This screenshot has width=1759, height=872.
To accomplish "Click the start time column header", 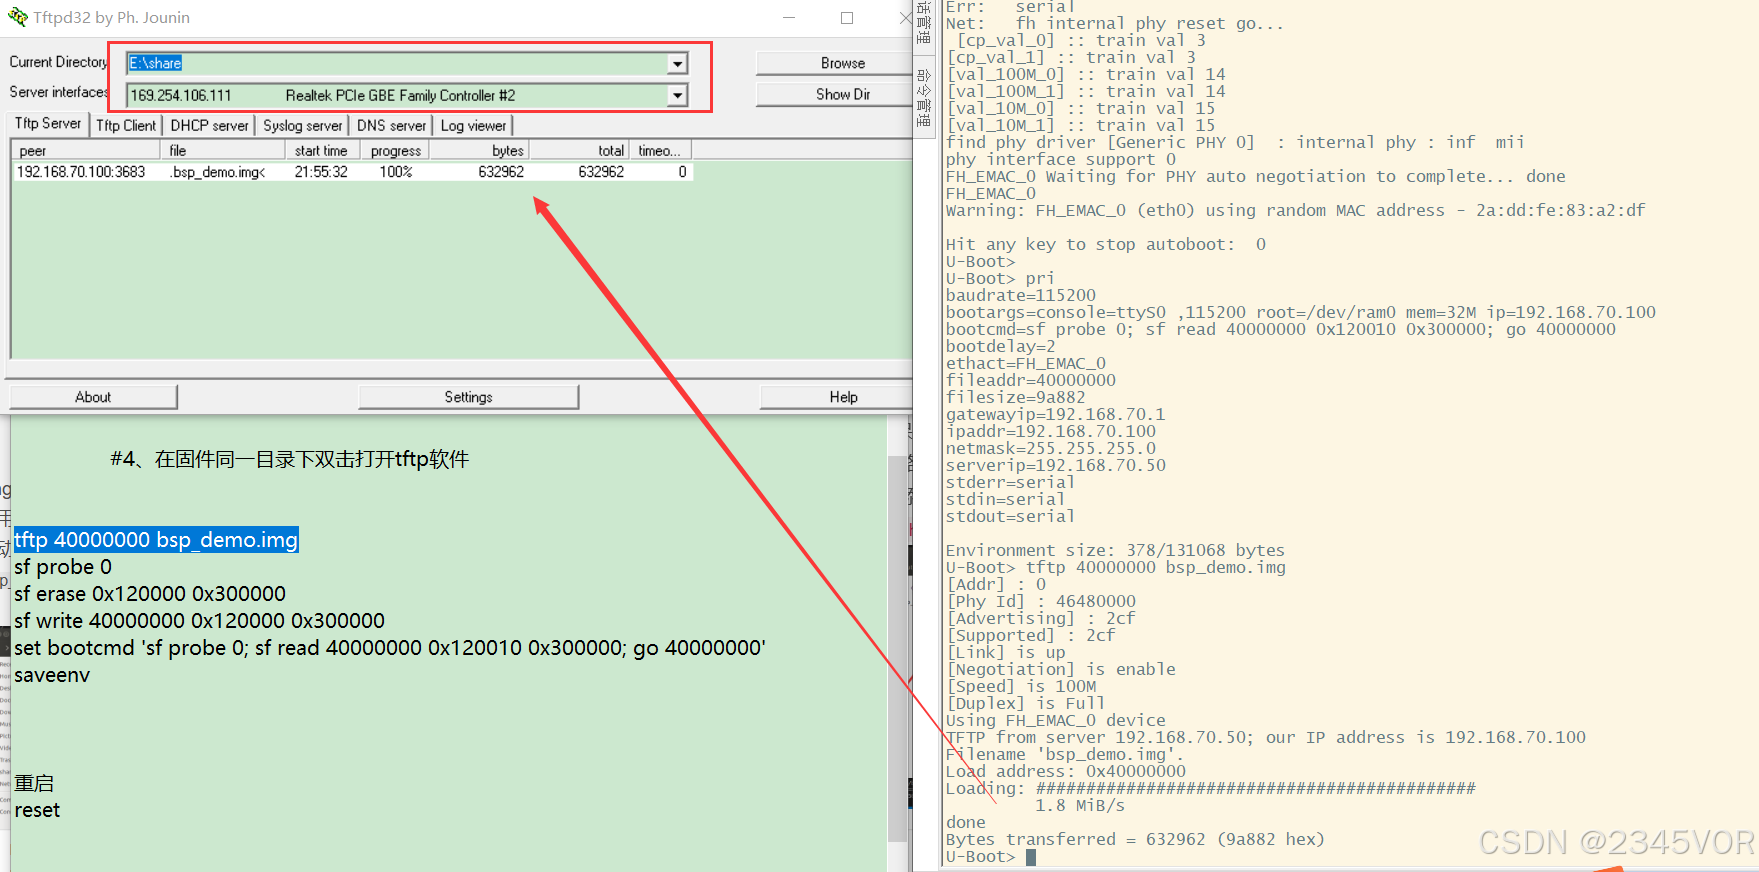I will pos(321,150).
